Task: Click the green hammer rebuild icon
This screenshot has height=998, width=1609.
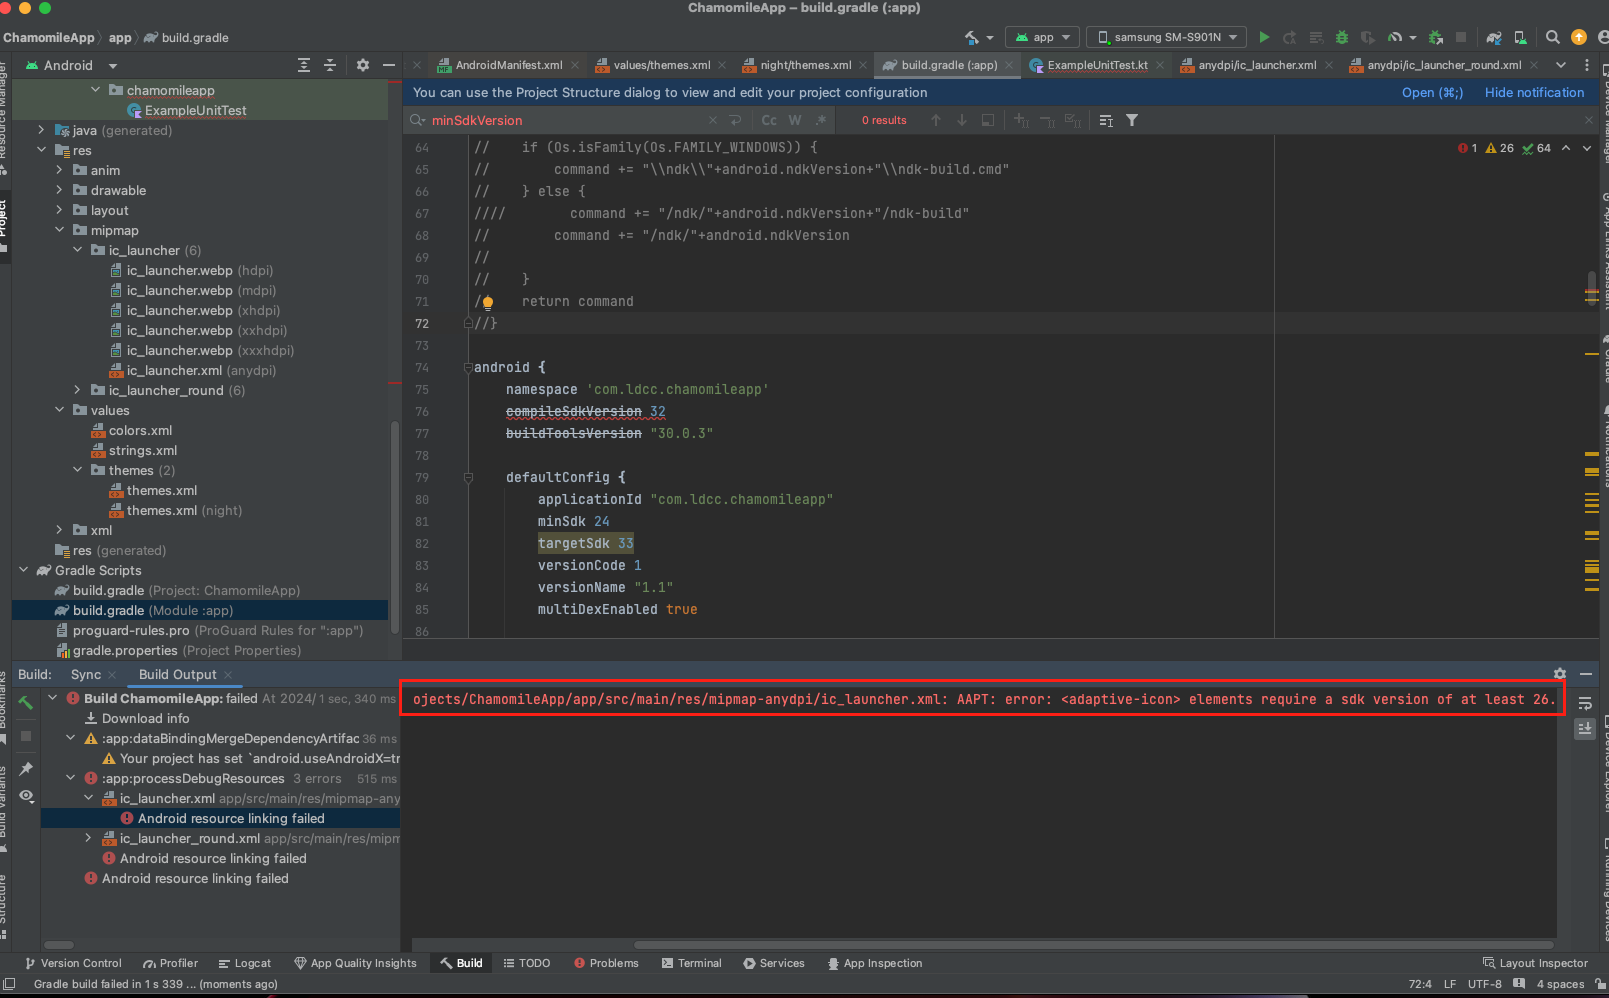Action: pos(26,703)
